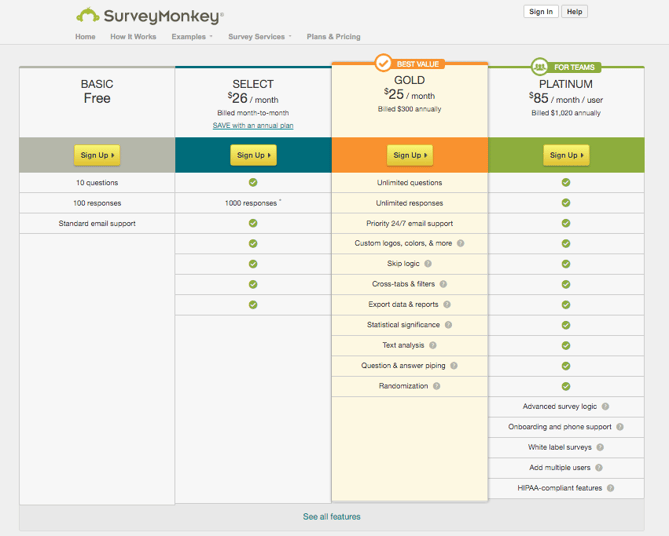Click the SELECT plan heading

point(253,84)
